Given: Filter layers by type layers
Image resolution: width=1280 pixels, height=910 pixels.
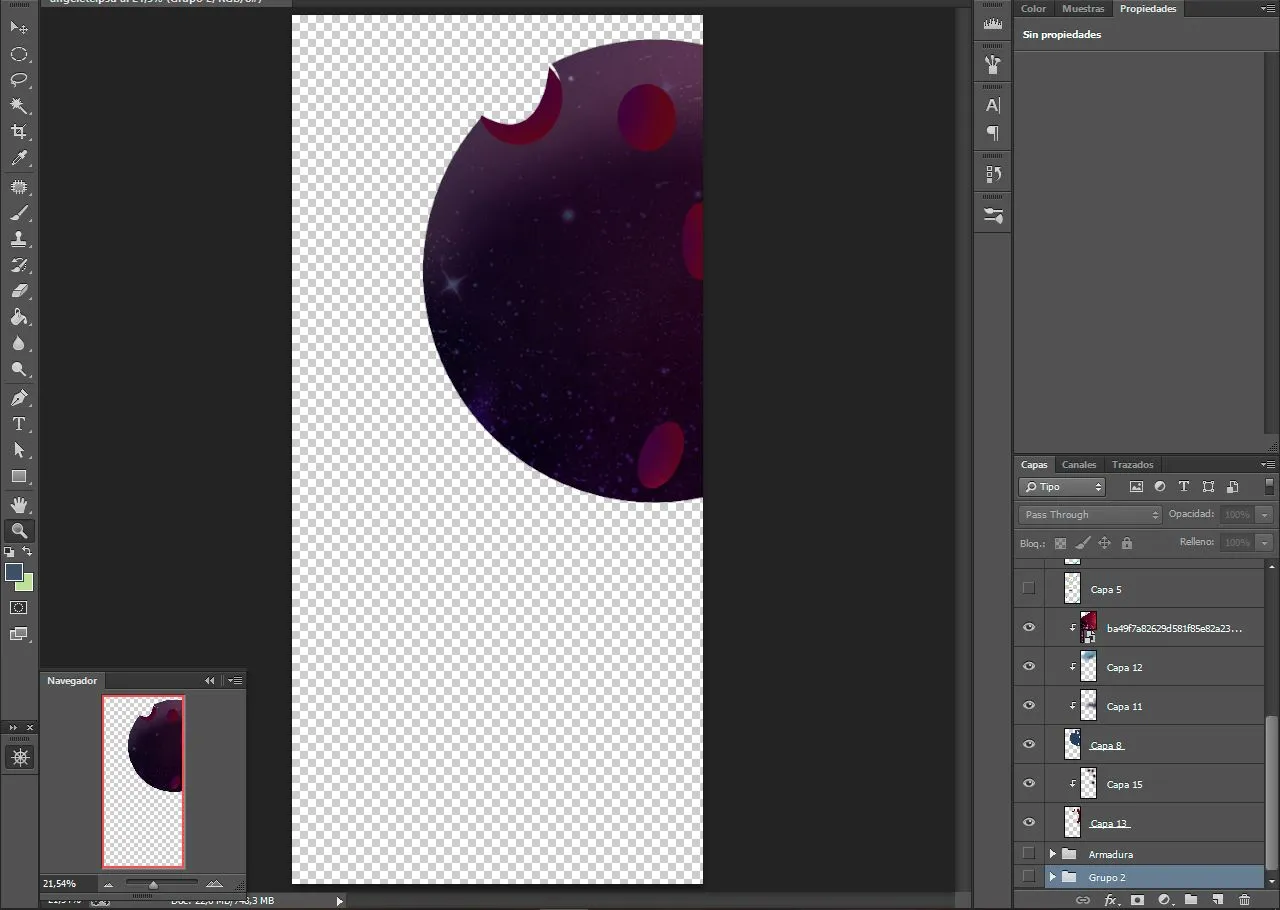Looking at the screenshot, I should [x=1184, y=487].
